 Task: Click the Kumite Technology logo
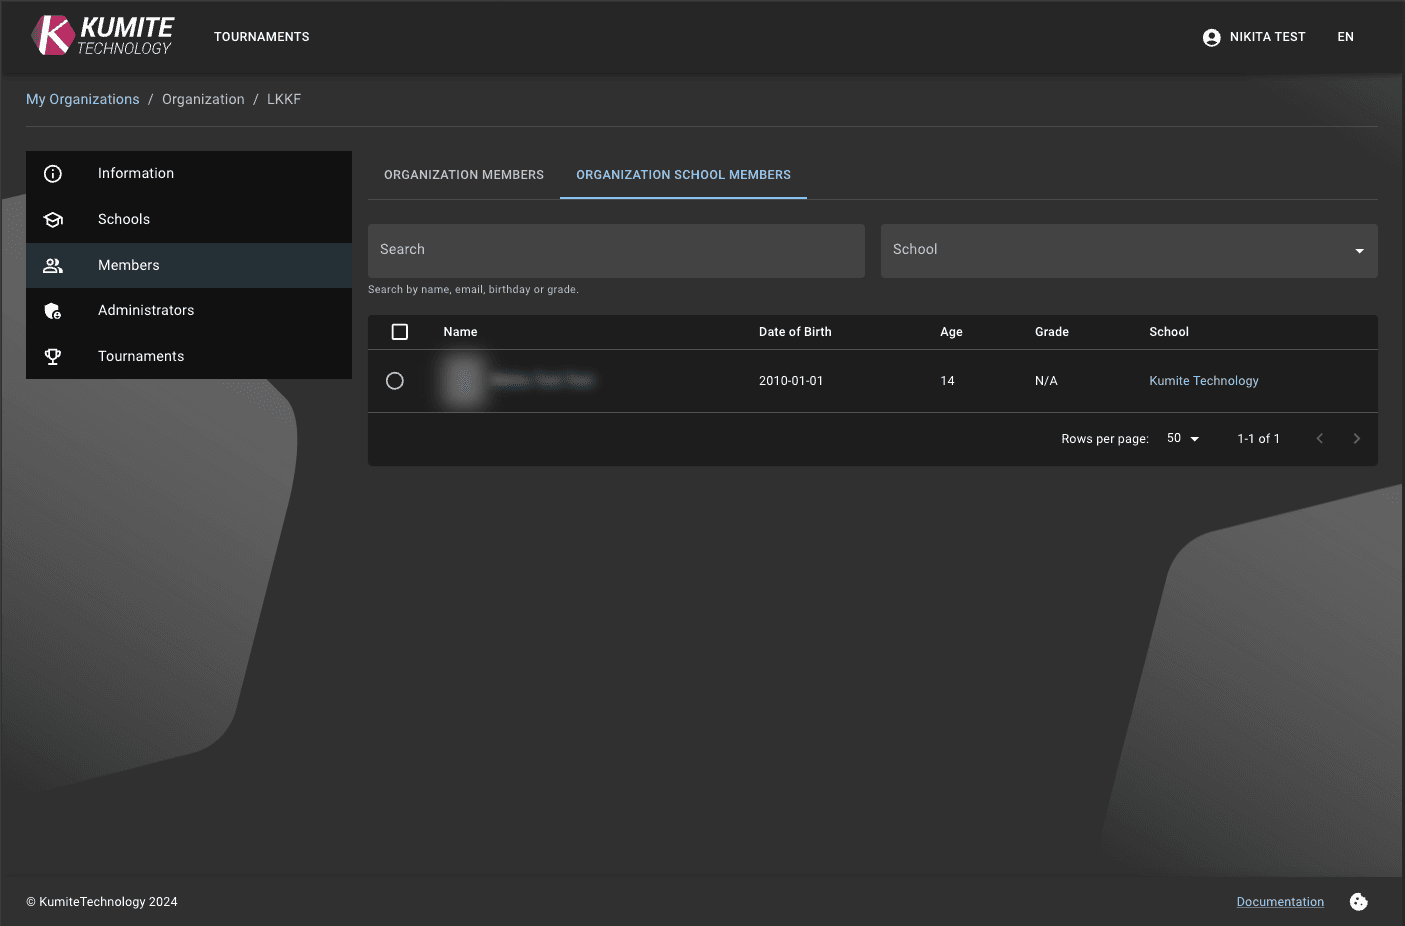pos(103,36)
